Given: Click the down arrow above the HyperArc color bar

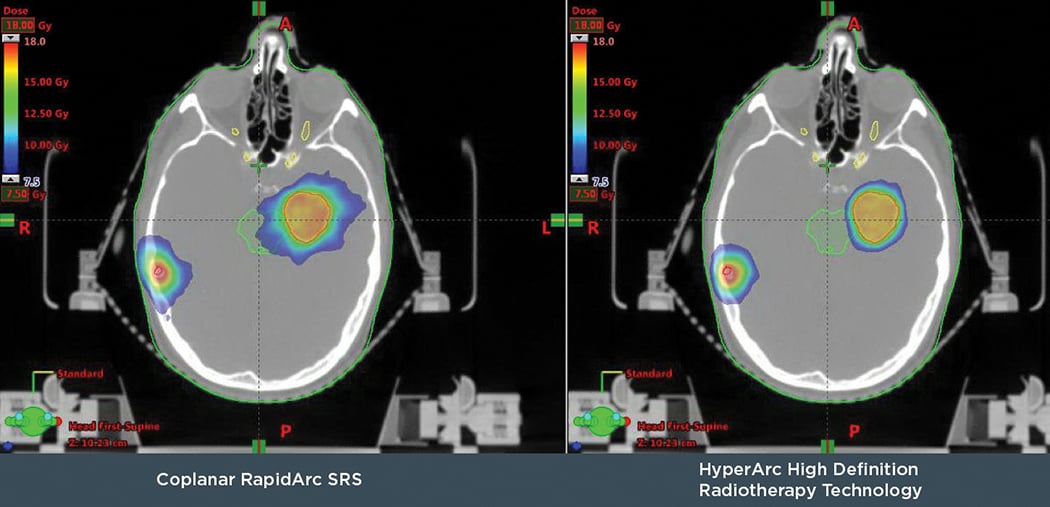Looking at the screenshot, I should (579, 38).
